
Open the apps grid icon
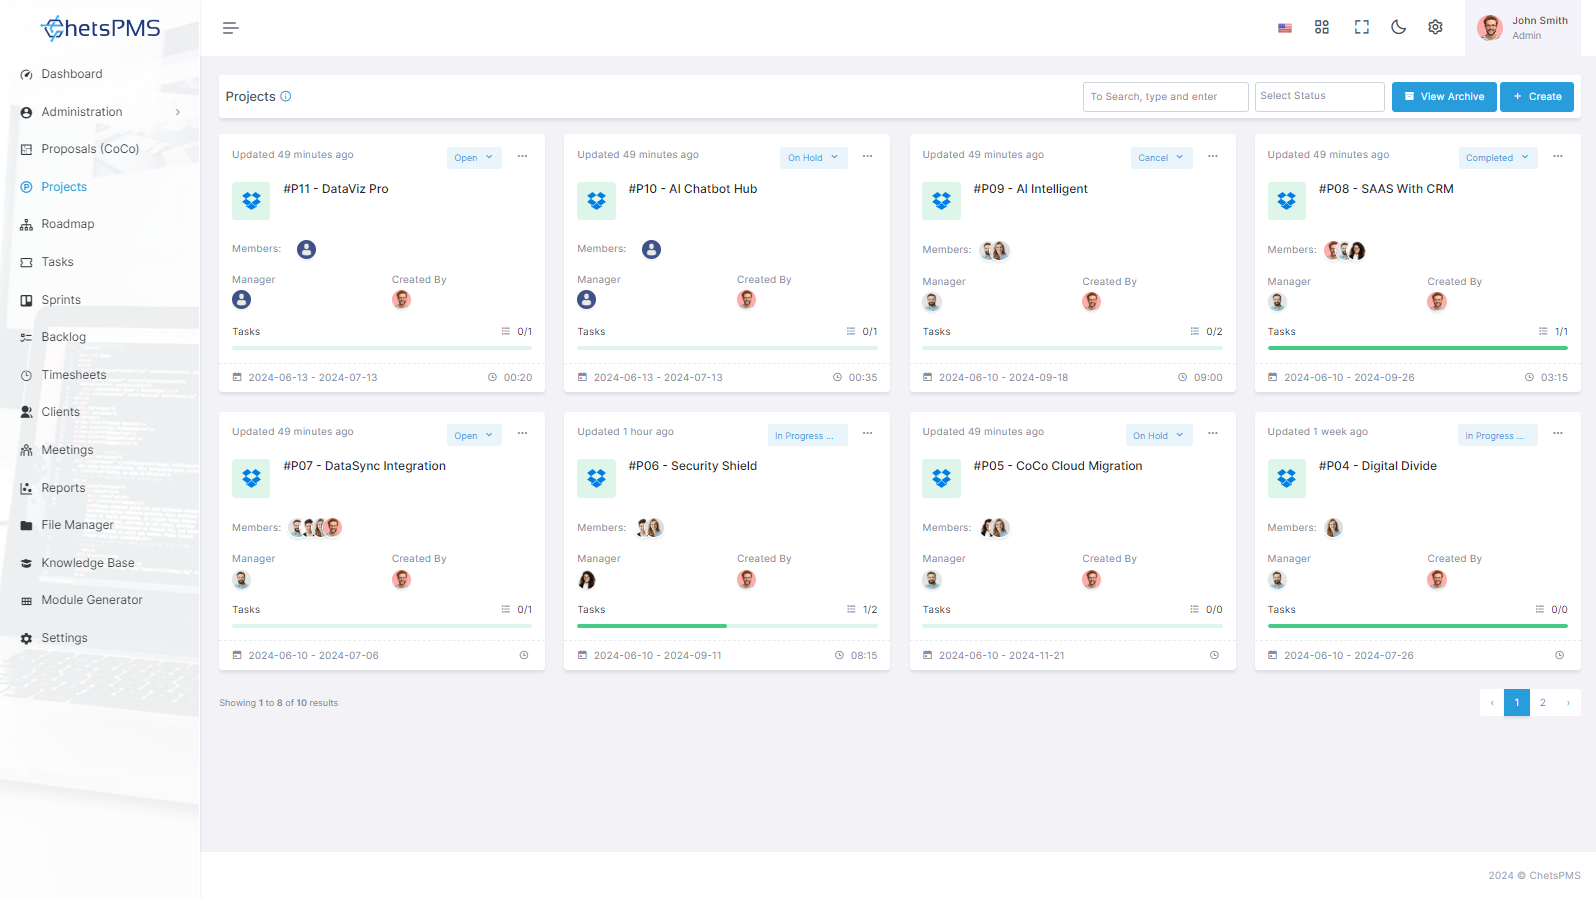1322,28
